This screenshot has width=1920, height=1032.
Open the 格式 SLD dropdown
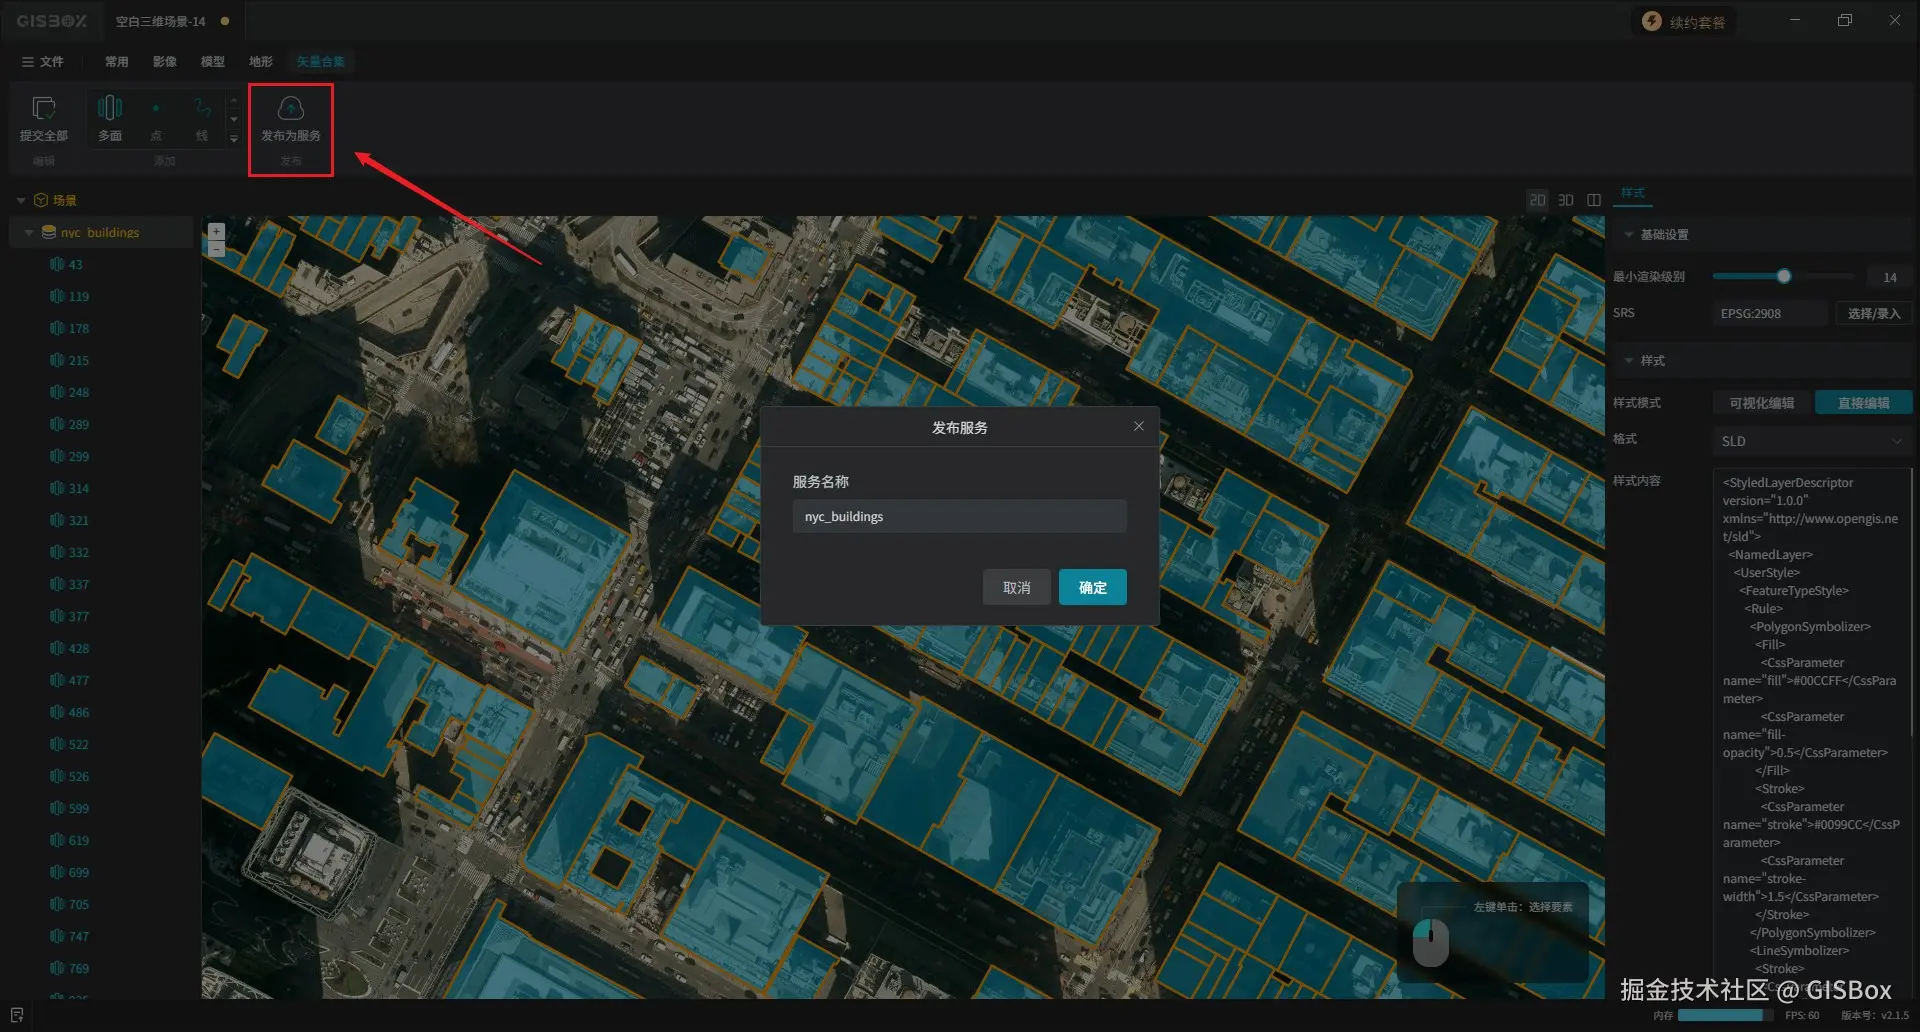(x=1812, y=441)
